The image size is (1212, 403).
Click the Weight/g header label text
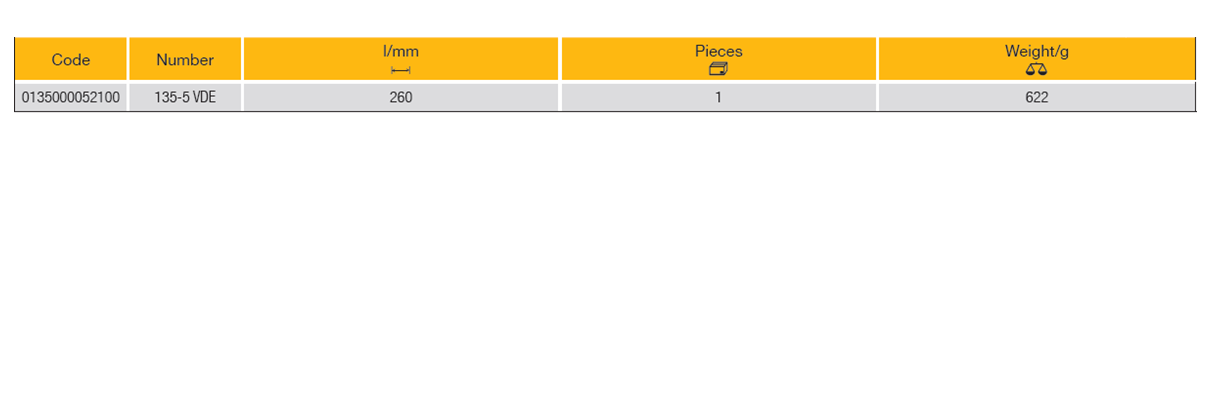click(1037, 51)
